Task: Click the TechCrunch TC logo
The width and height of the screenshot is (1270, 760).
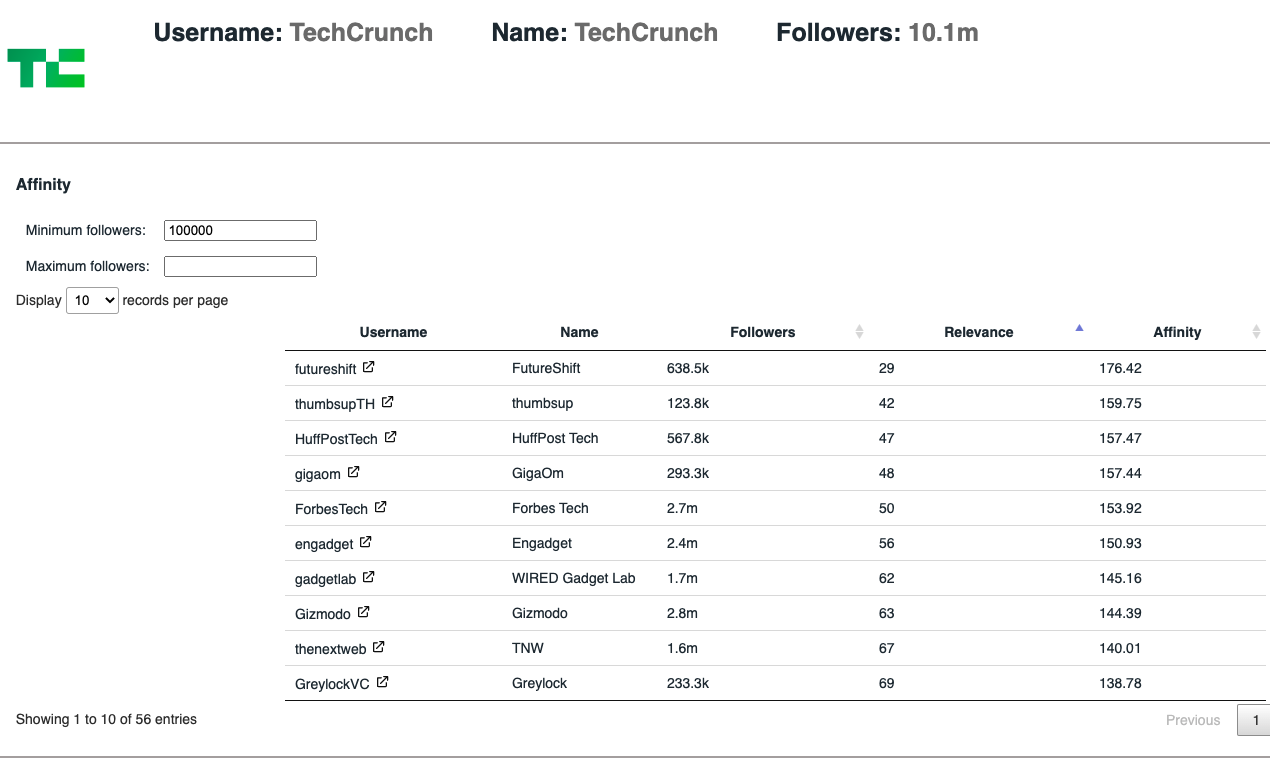Action: coord(46,68)
